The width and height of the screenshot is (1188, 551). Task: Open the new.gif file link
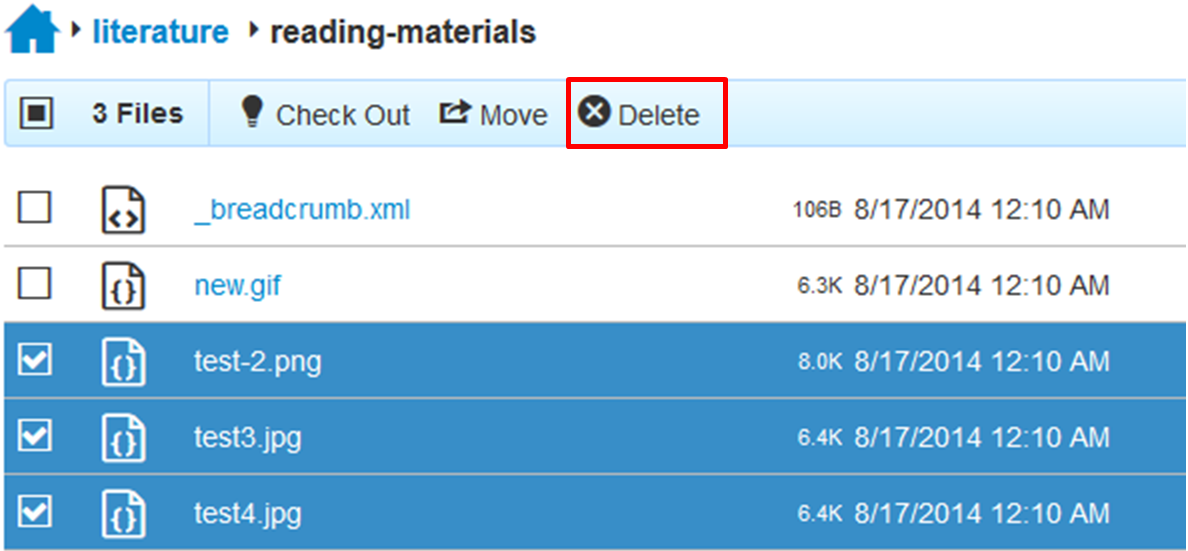237,286
